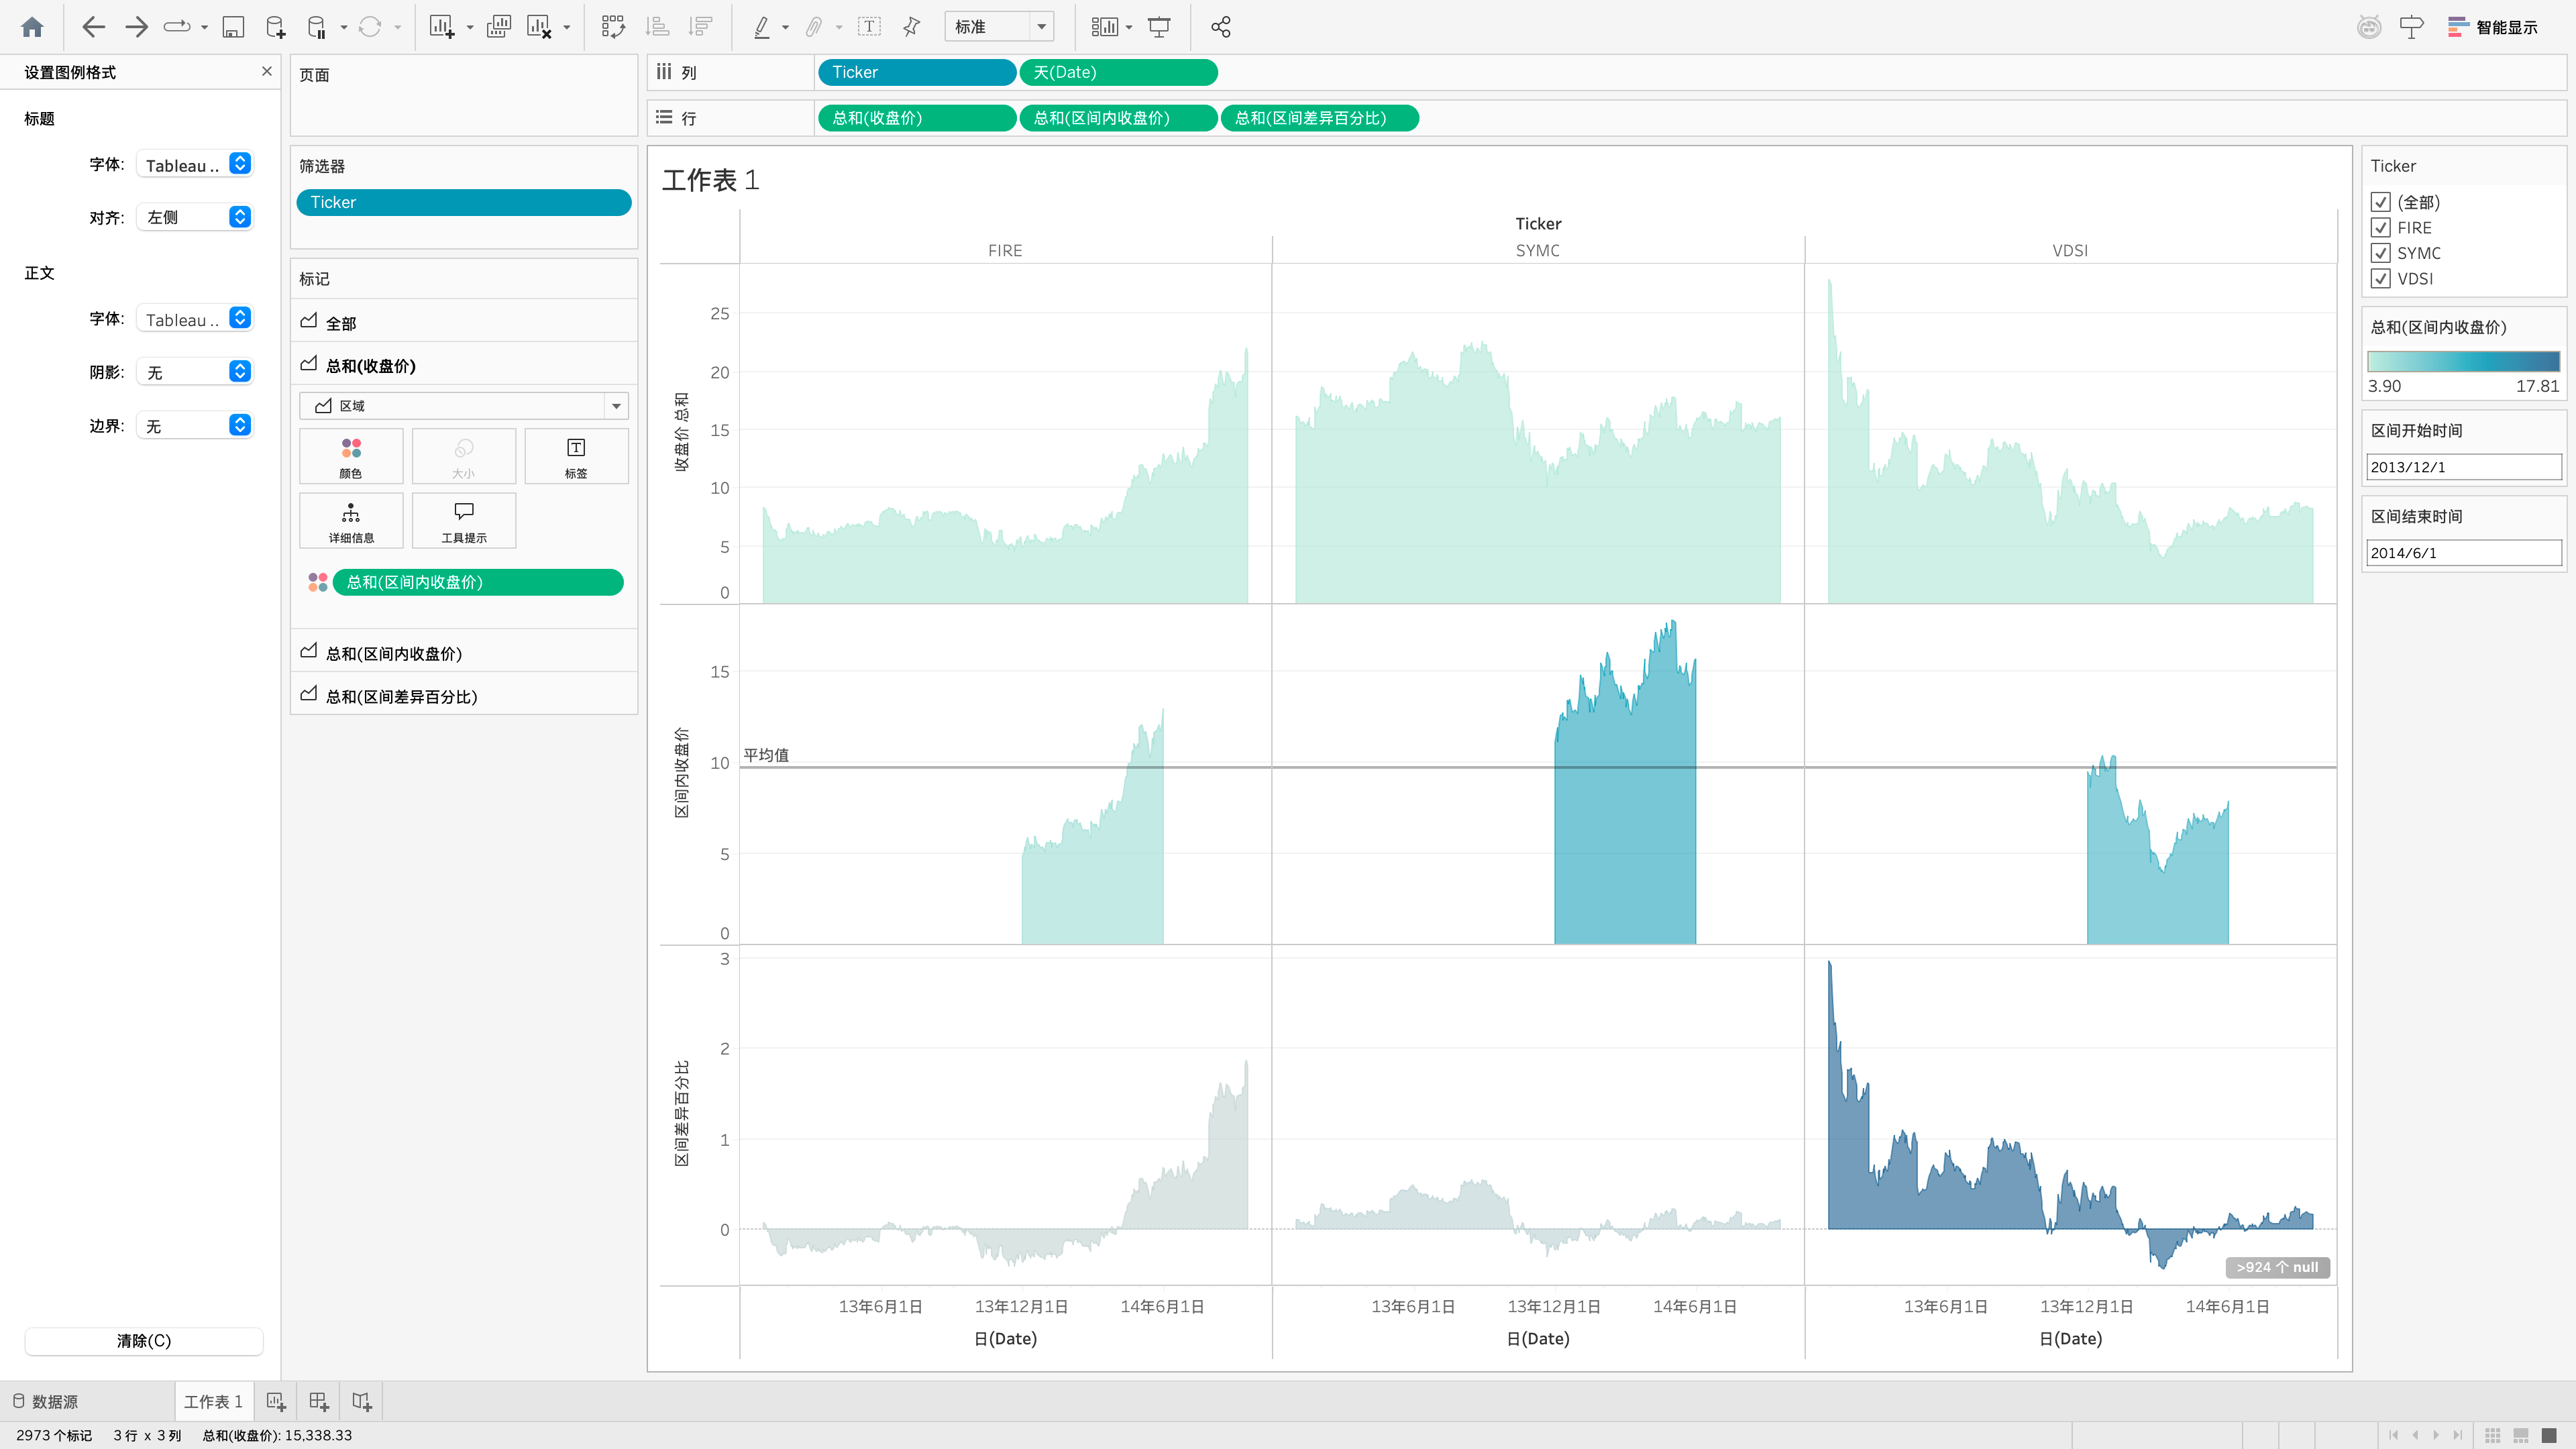This screenshot has height=1449, width=2576.
Task: Switch to the 数据源 tab
Action: pos(46,1401)
